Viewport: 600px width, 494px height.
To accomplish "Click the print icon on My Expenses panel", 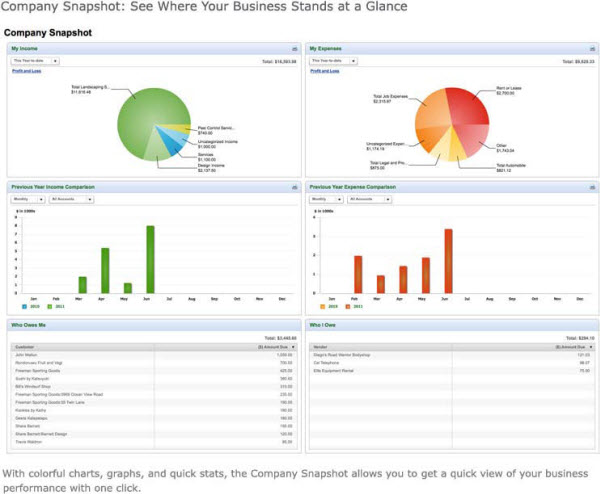I will pos(592,49).
